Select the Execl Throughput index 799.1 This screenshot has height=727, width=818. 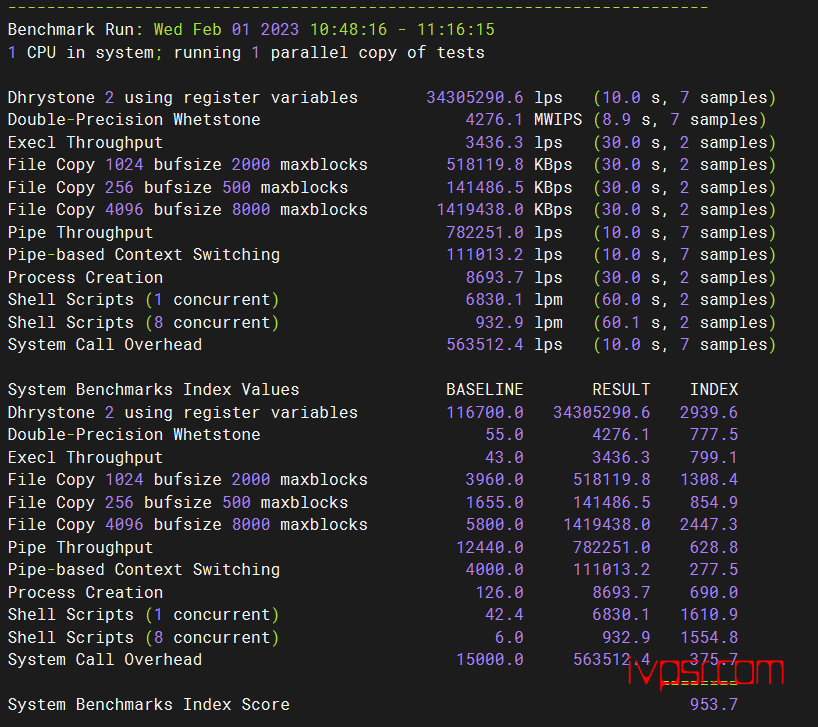click(714, 457)
